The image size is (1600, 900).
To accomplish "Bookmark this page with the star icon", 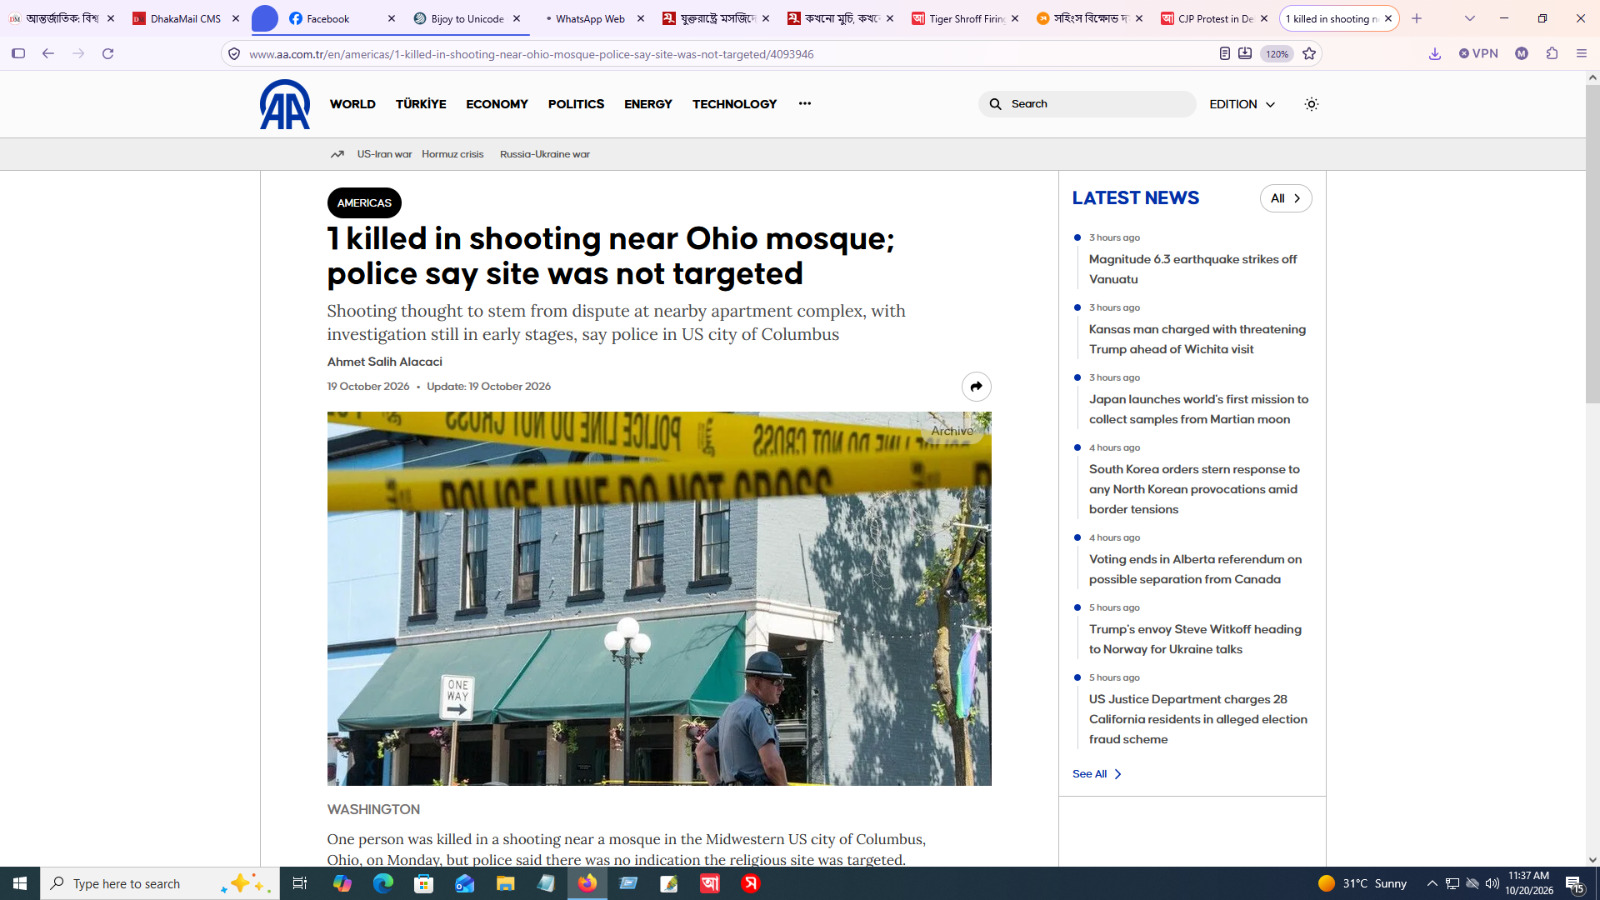I will [1309, 54].
